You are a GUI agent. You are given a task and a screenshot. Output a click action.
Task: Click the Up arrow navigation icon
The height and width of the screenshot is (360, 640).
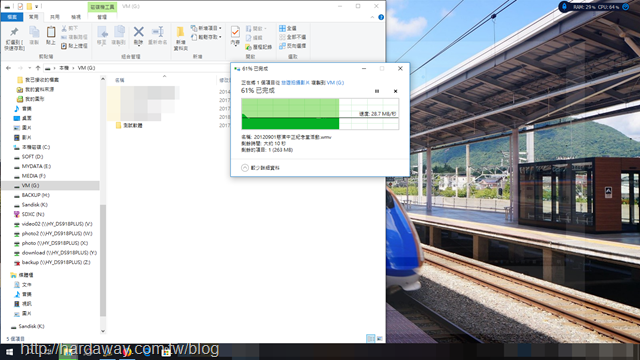(x=38, y=68)
